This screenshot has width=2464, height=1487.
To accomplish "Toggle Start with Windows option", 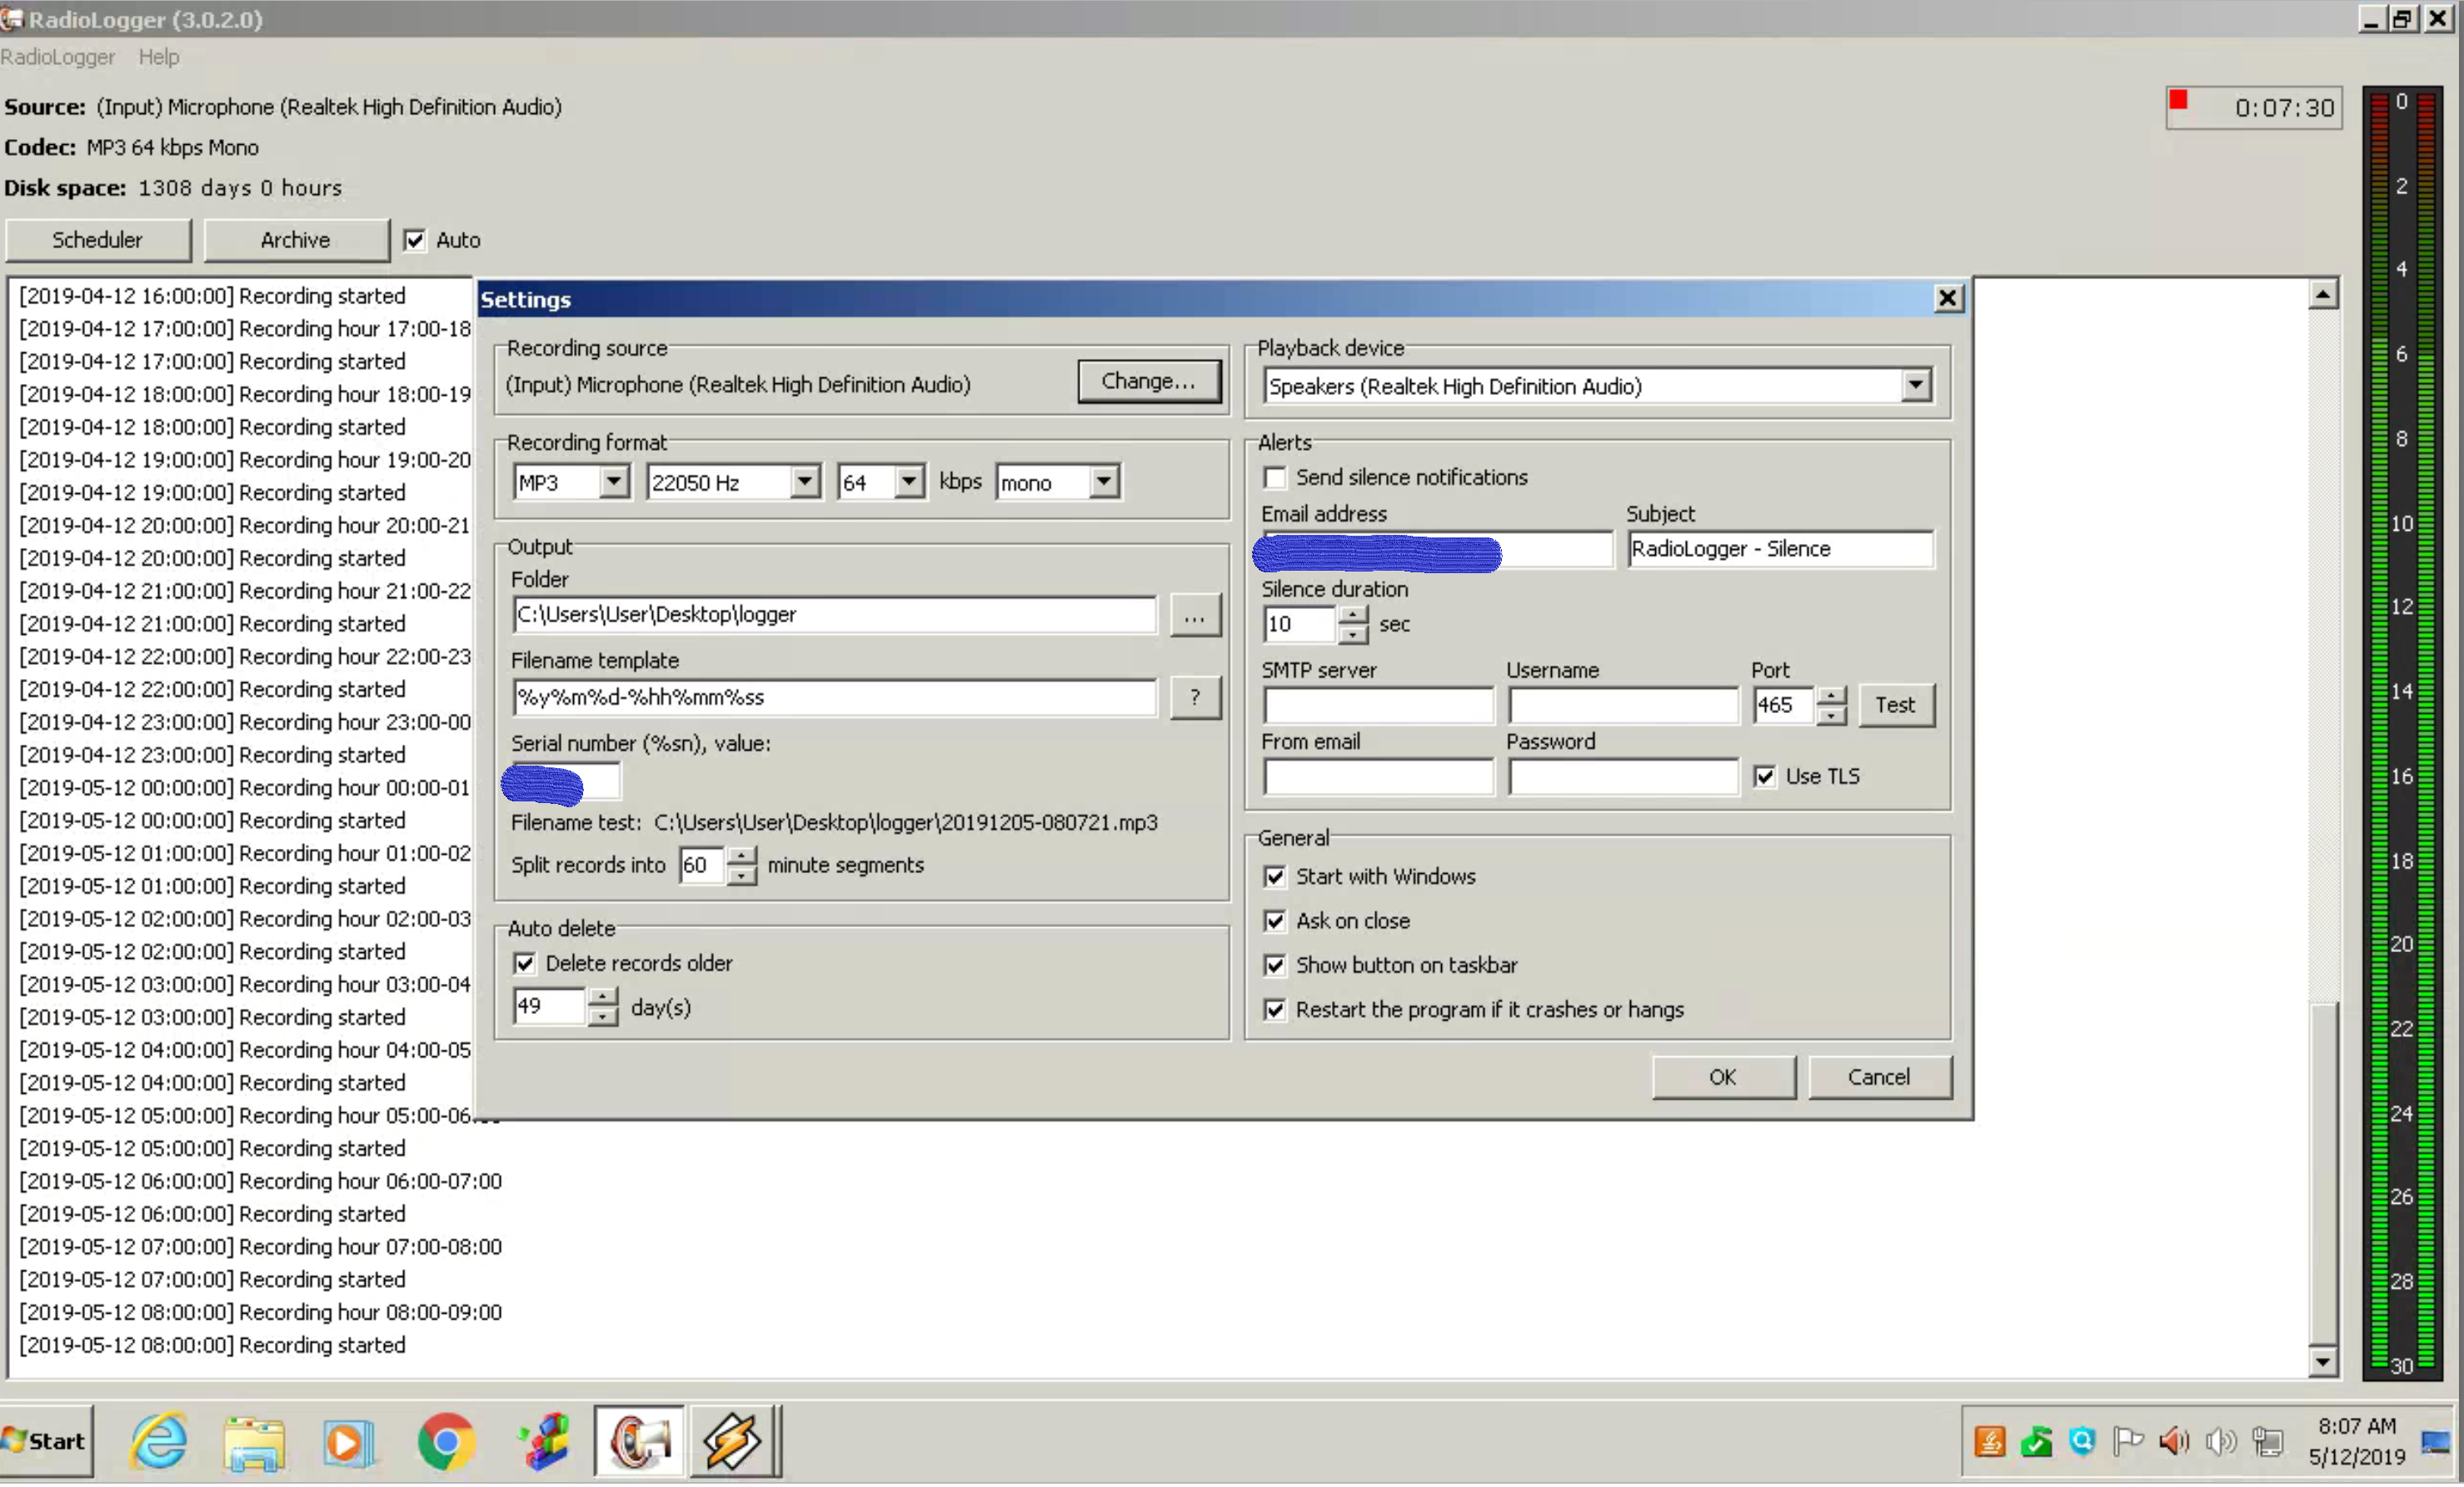I will point(1274,877).
